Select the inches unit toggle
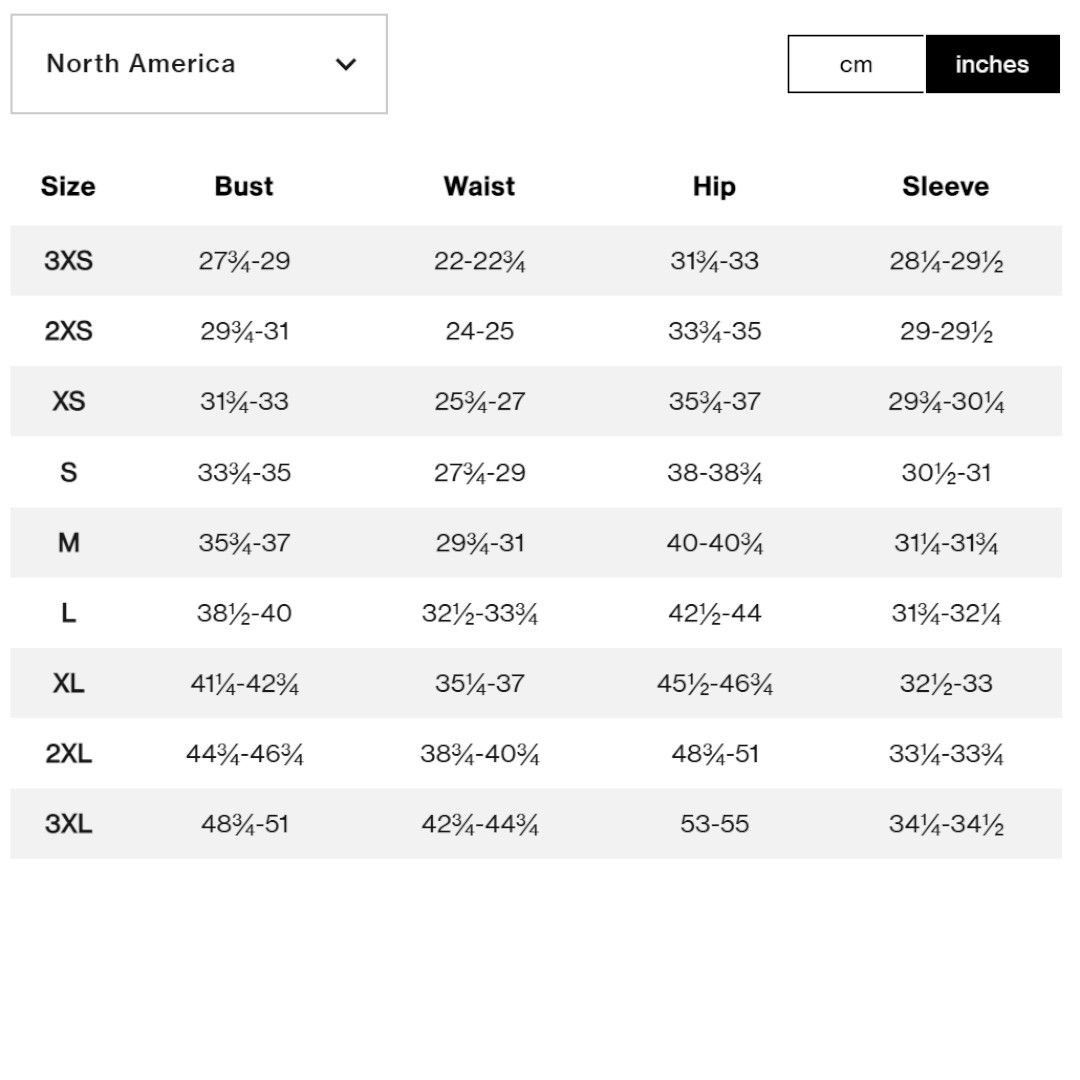The height and width of the screenshot is (1080, 1080). (992, 64)
